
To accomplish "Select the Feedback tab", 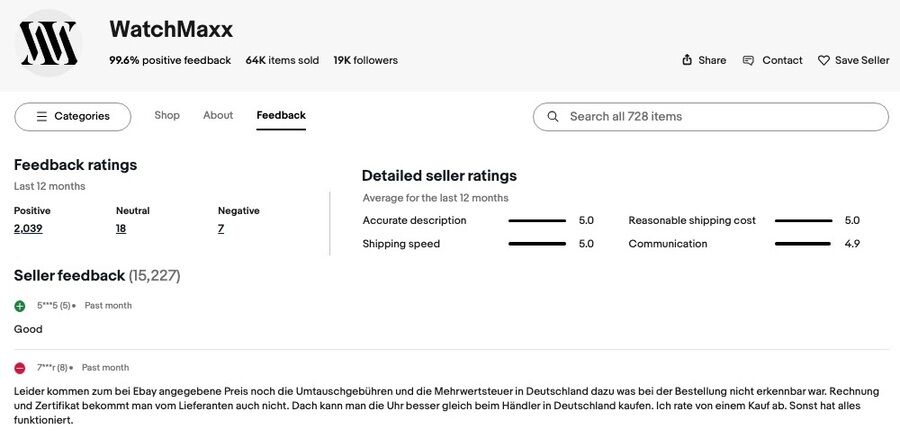I will tap(281, 115).
